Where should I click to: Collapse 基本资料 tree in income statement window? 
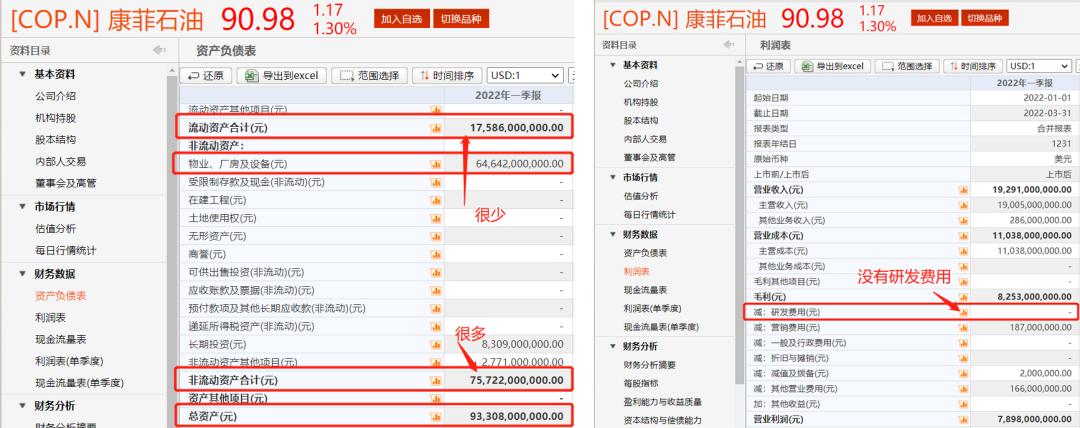click(x=612, y=65)
